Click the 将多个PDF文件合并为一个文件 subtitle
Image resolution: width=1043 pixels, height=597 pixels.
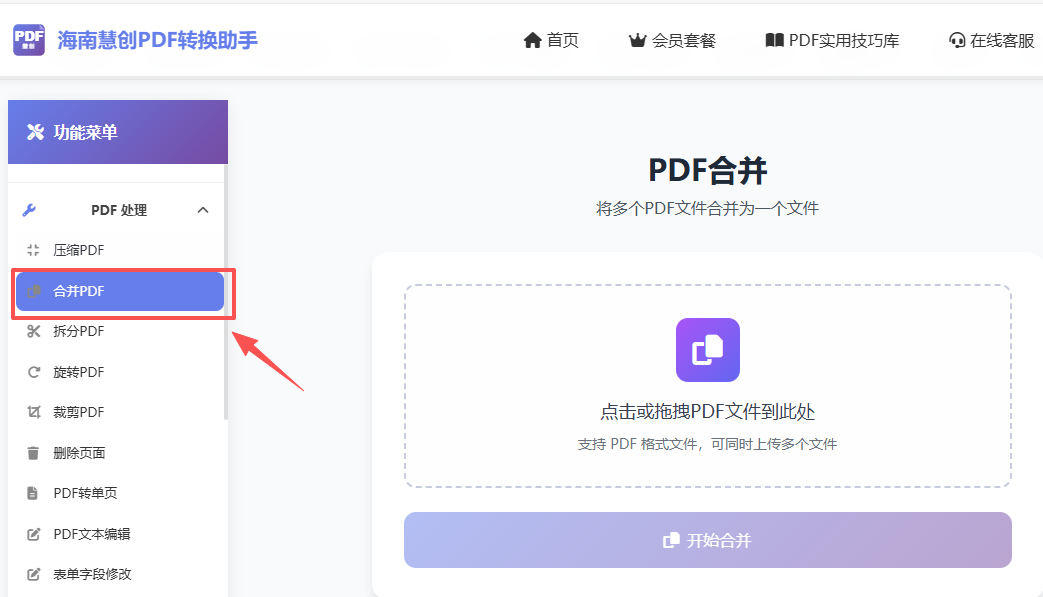(x=708, y=209)
